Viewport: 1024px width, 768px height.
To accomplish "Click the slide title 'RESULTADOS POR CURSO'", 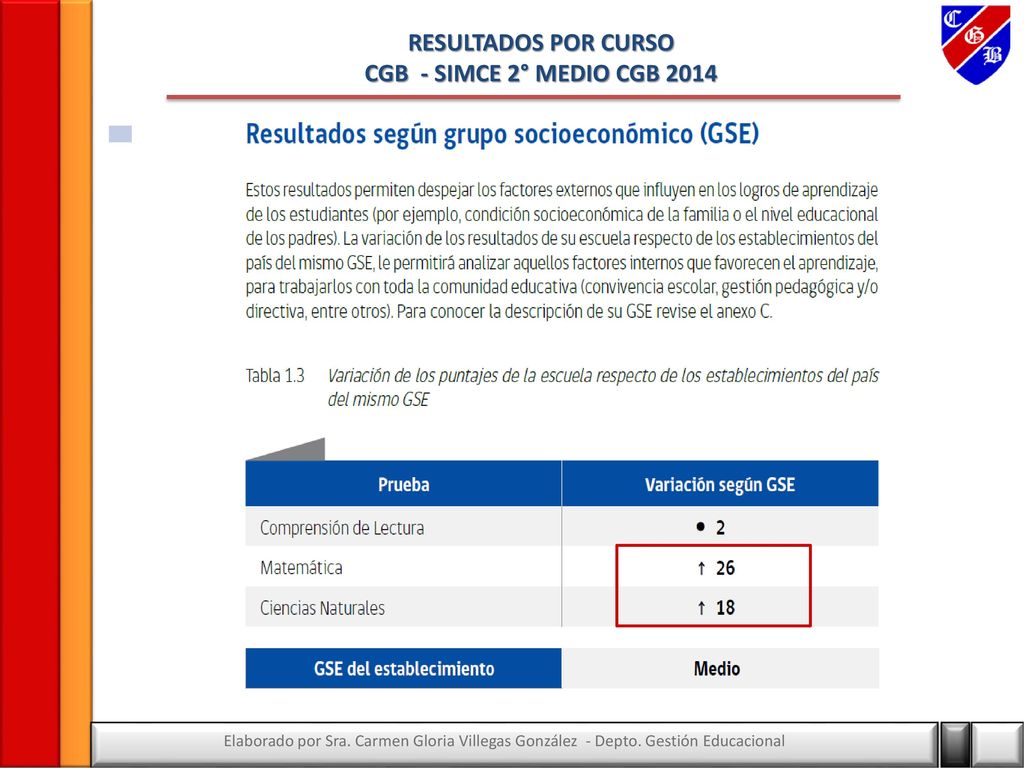I will point(541,42).
